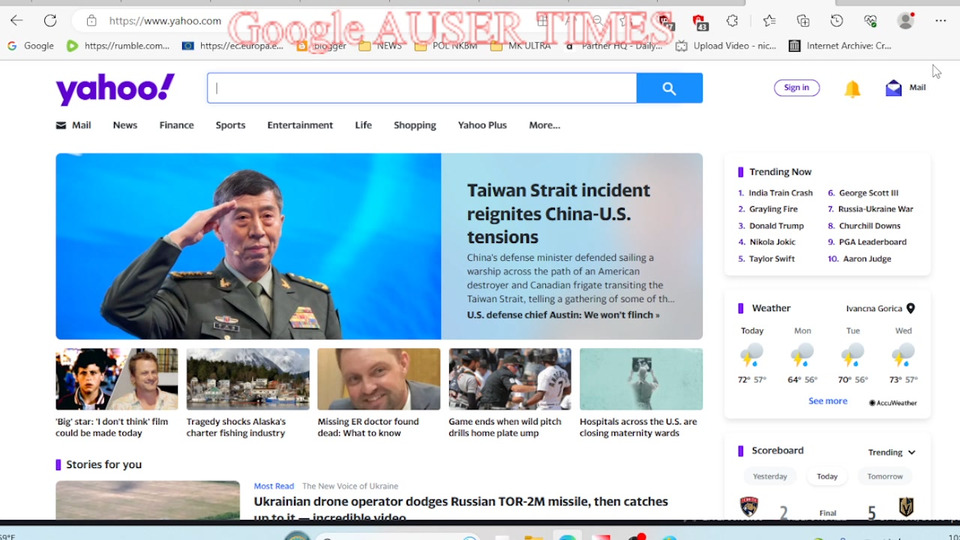Expand the More... navigation menu
Screen dimensions: 960x540
click(x=544, y=125)
